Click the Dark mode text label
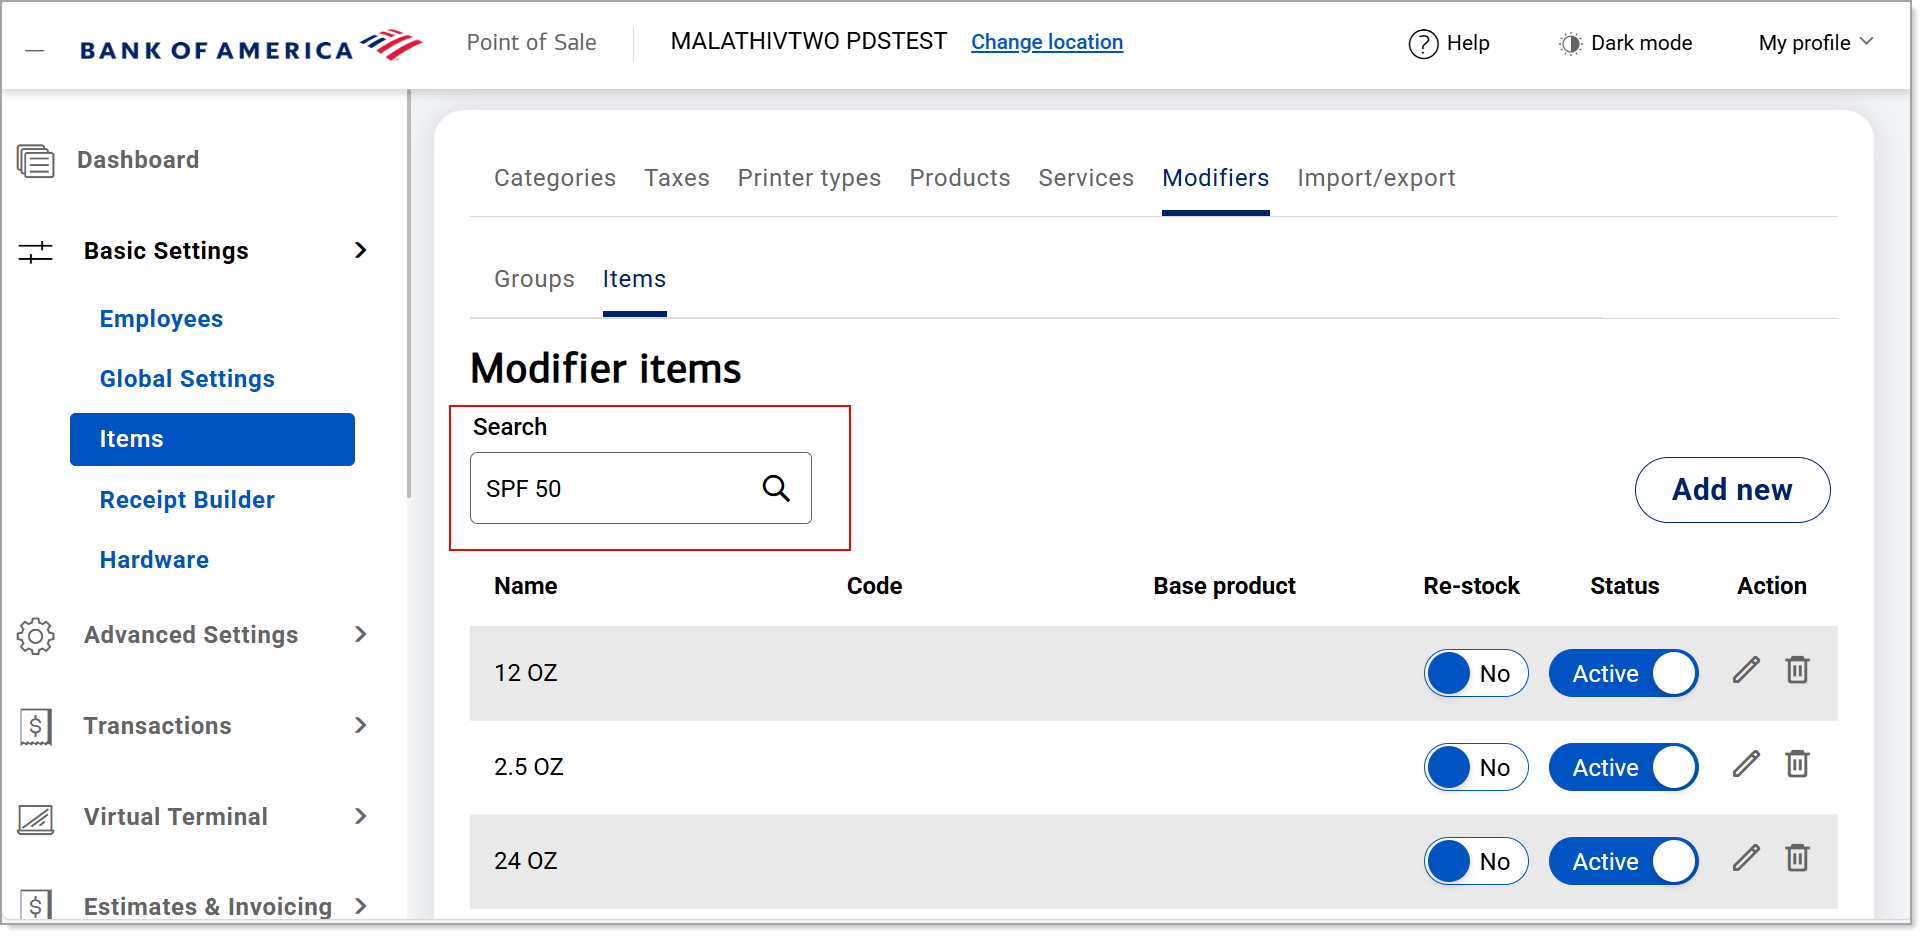 [1641, 44]
